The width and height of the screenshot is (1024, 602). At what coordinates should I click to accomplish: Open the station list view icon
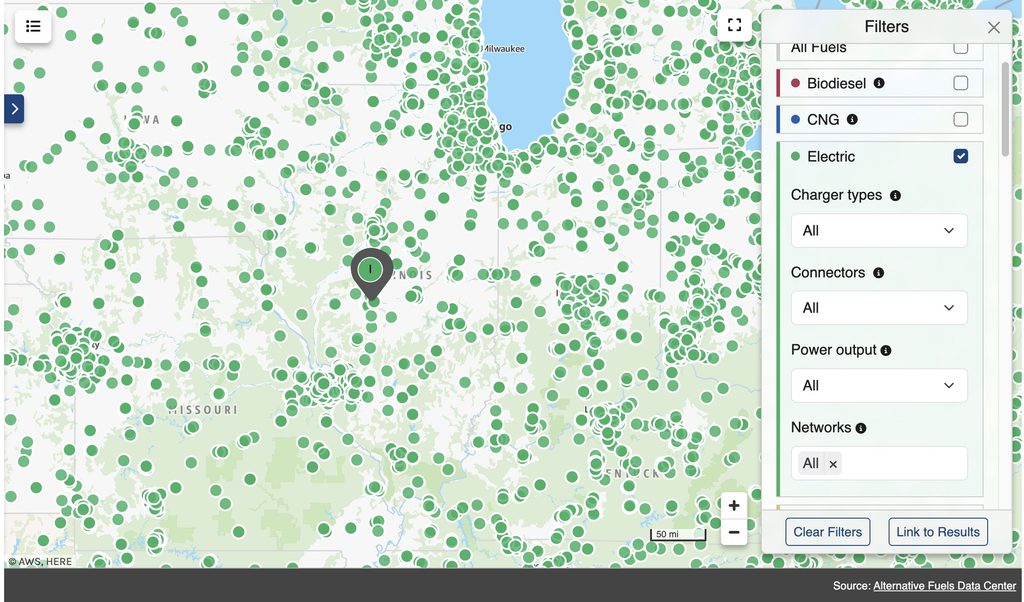coord(33,26)
